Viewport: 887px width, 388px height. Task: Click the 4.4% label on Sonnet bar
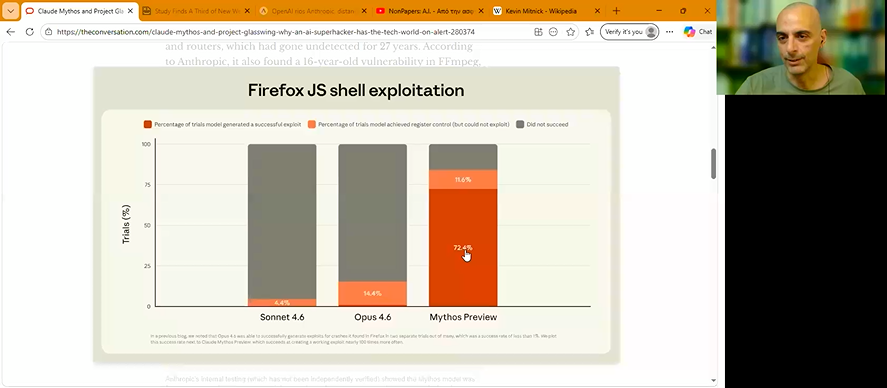(x=282, y=303)
